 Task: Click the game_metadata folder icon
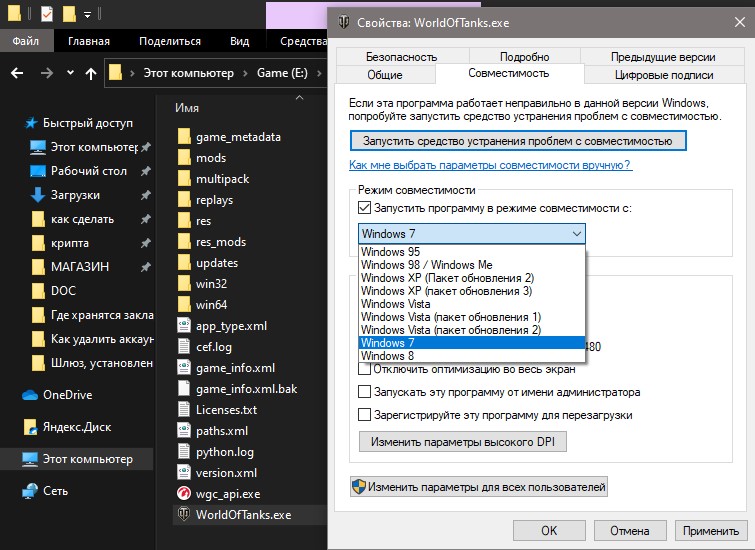coord(184,136)
